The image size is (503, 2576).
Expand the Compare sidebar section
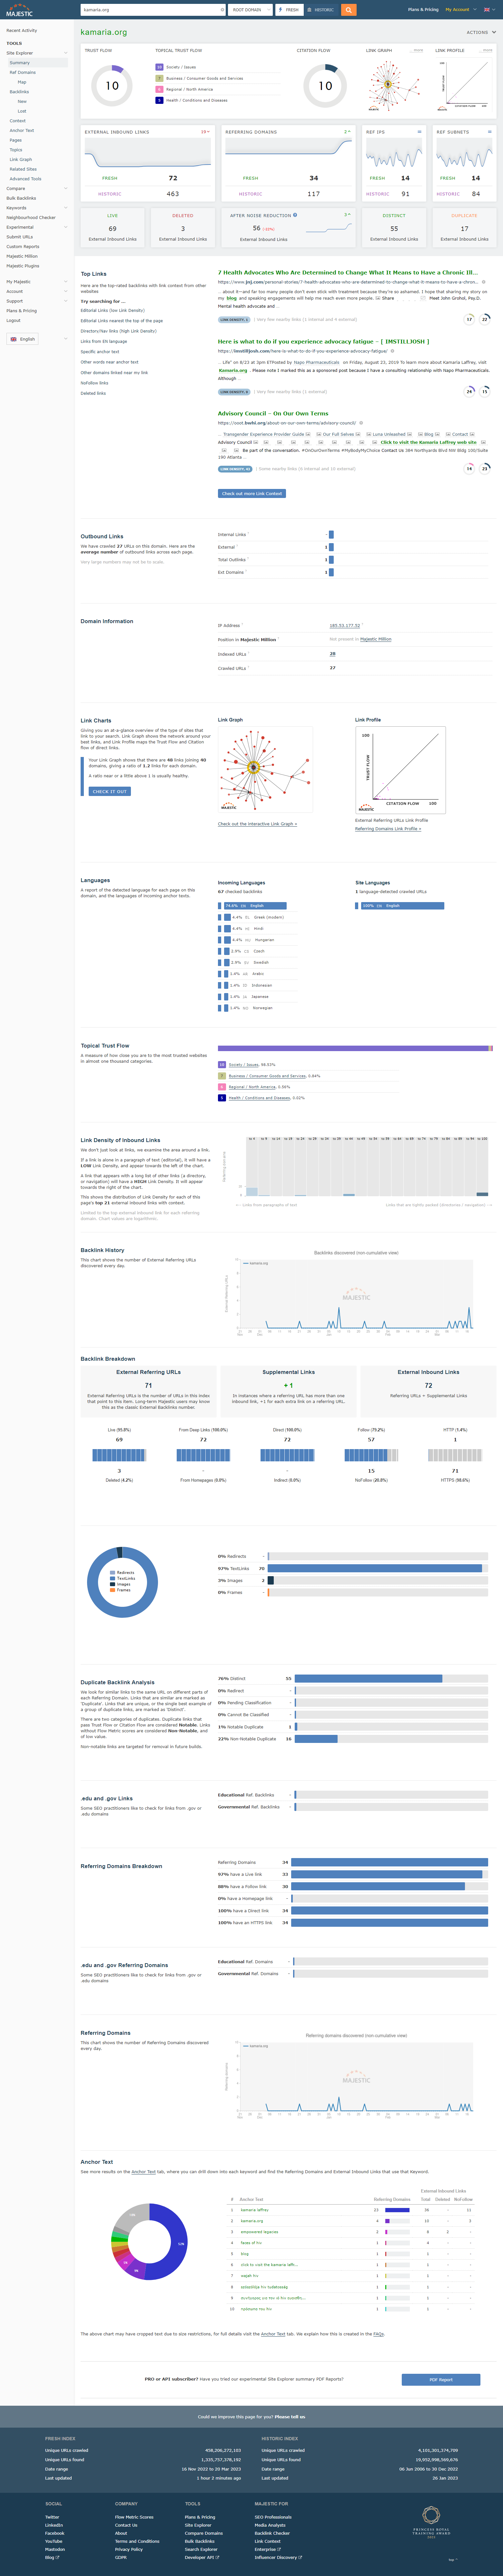66,188
